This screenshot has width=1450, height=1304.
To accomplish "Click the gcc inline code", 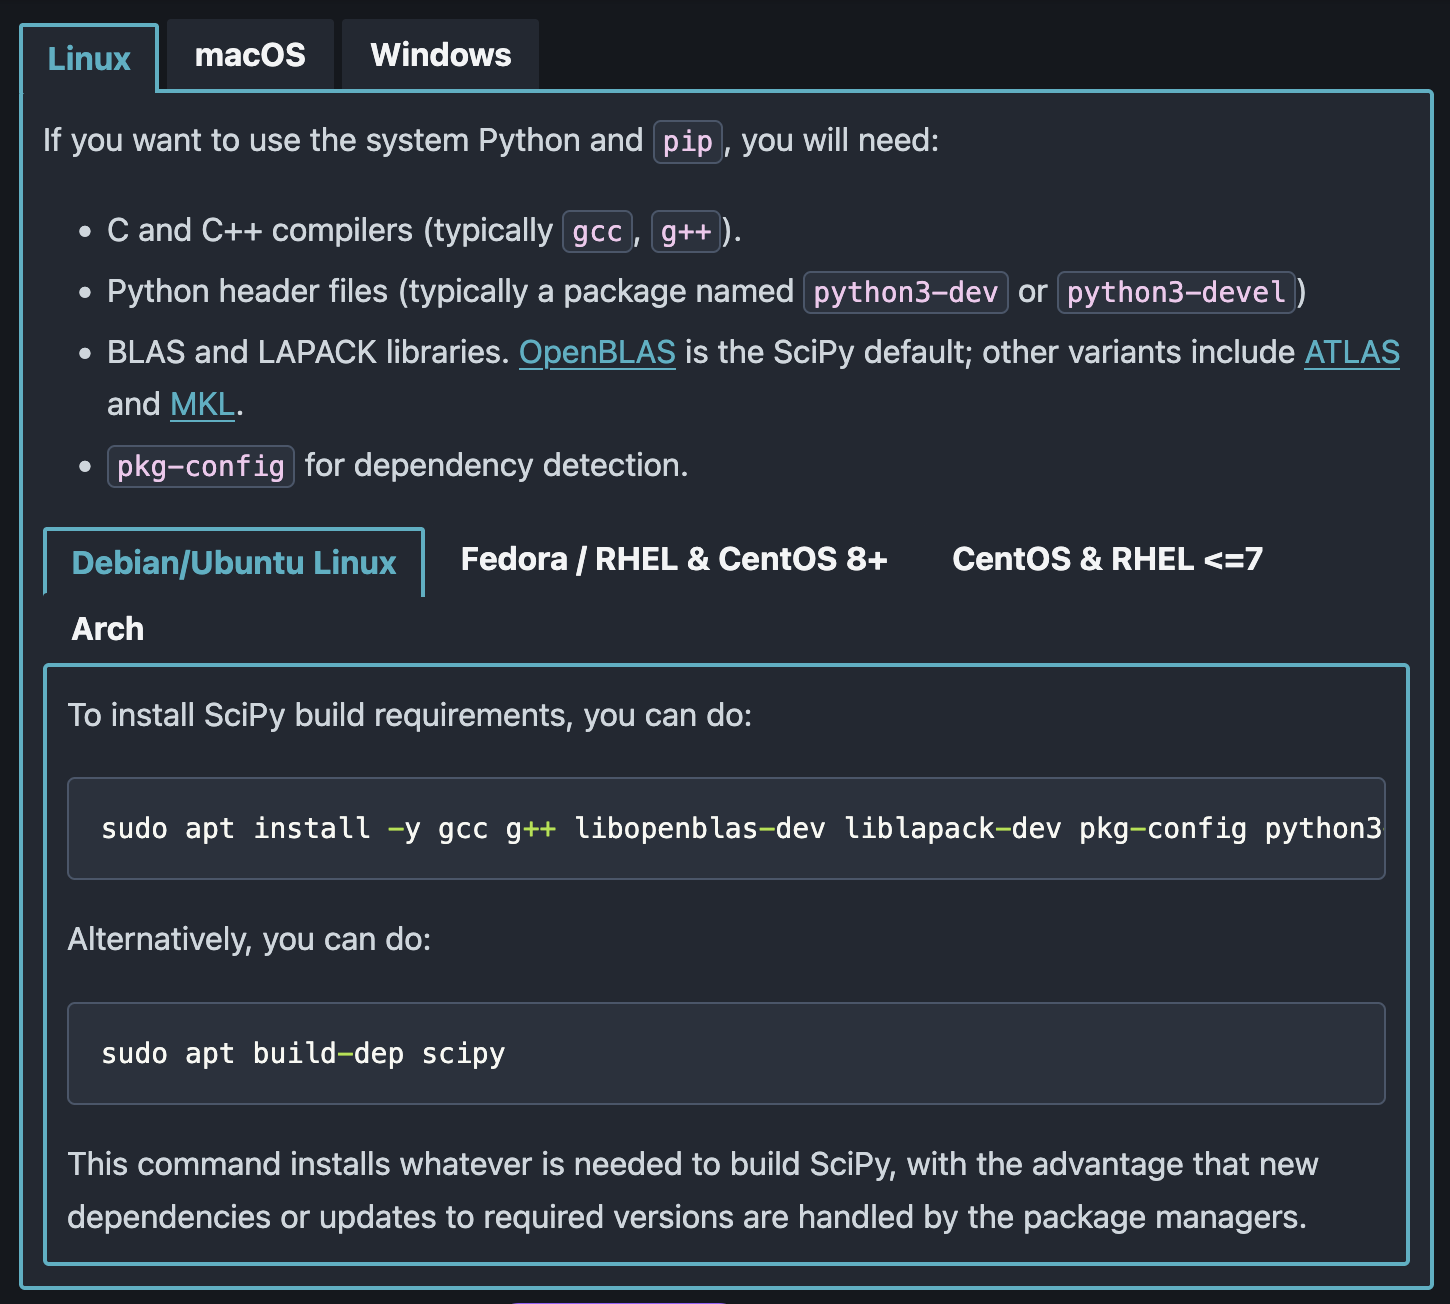I will click(x=597, y=232).
